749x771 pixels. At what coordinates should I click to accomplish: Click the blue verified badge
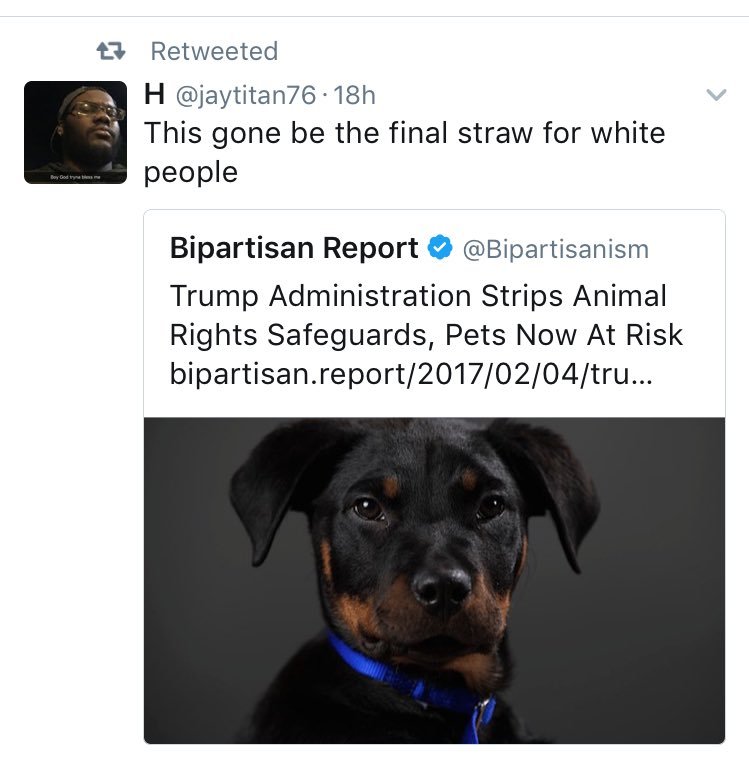438,248
